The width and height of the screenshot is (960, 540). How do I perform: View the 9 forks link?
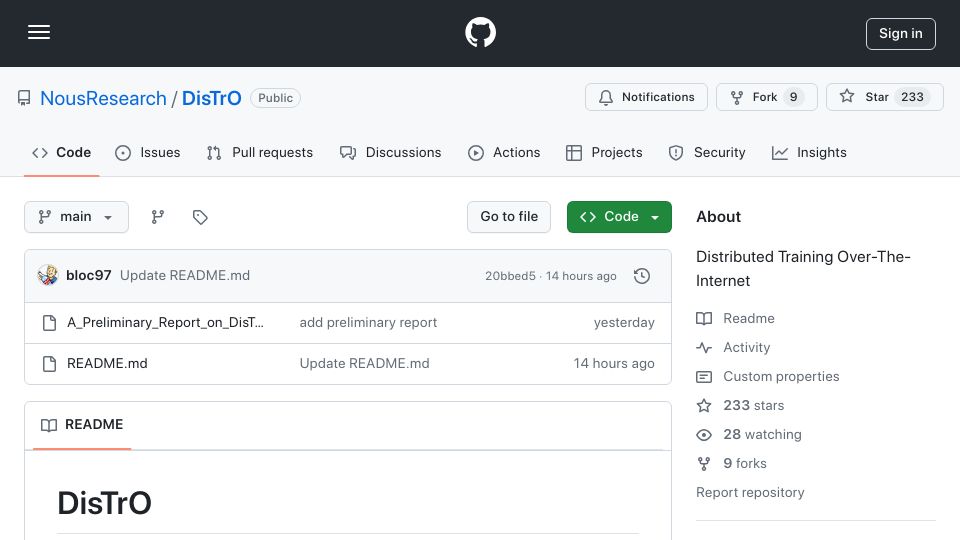732,463
